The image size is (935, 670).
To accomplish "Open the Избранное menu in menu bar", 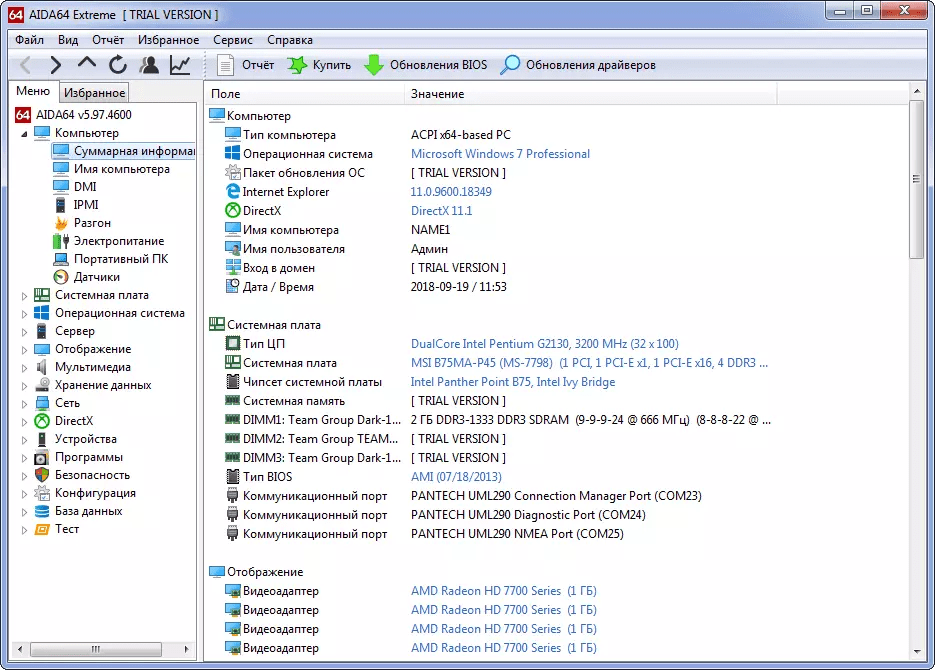I will 169,40.
